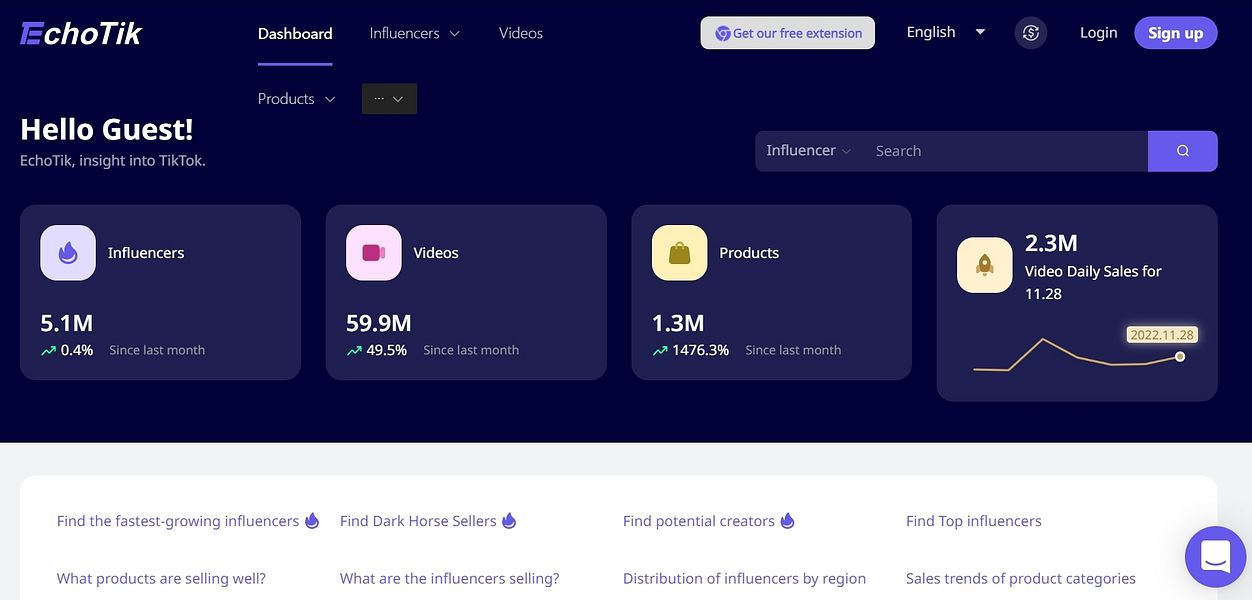The width and height of the screenshot is (1252, 600).
Task: Click the 1476.3% growth figure
Action: pos(701,350)
